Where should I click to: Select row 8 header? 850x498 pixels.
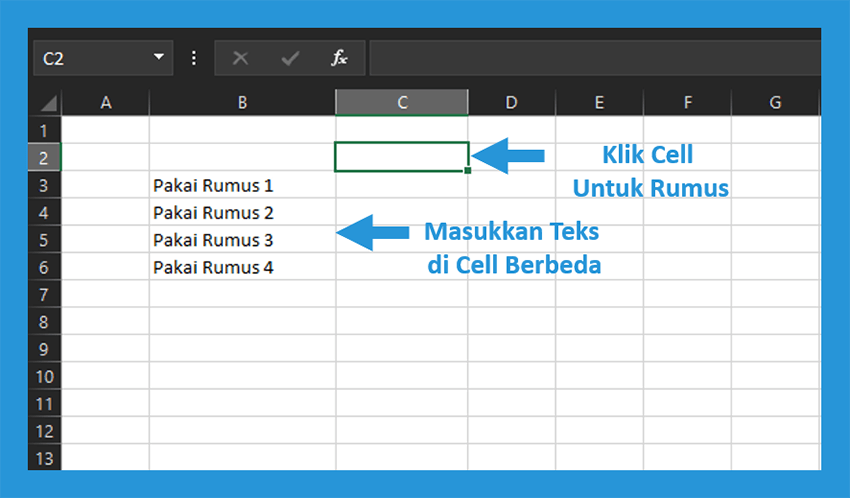(44, 322)
